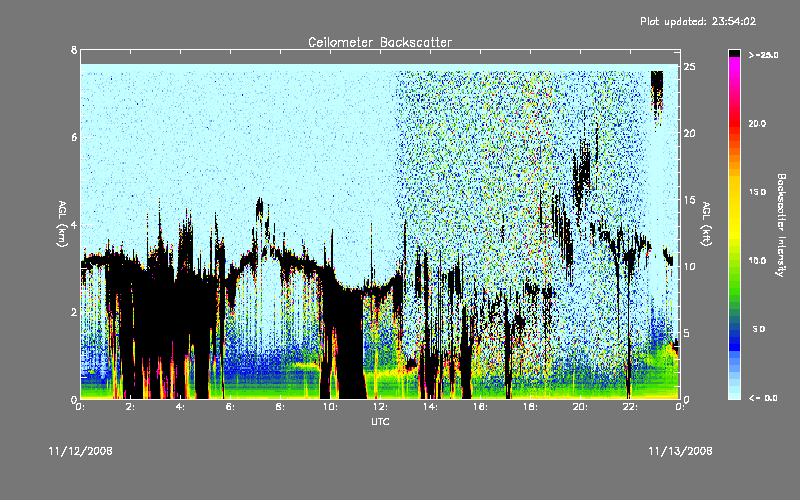Click the '10.0' colorbar scale label

[757, 260]
